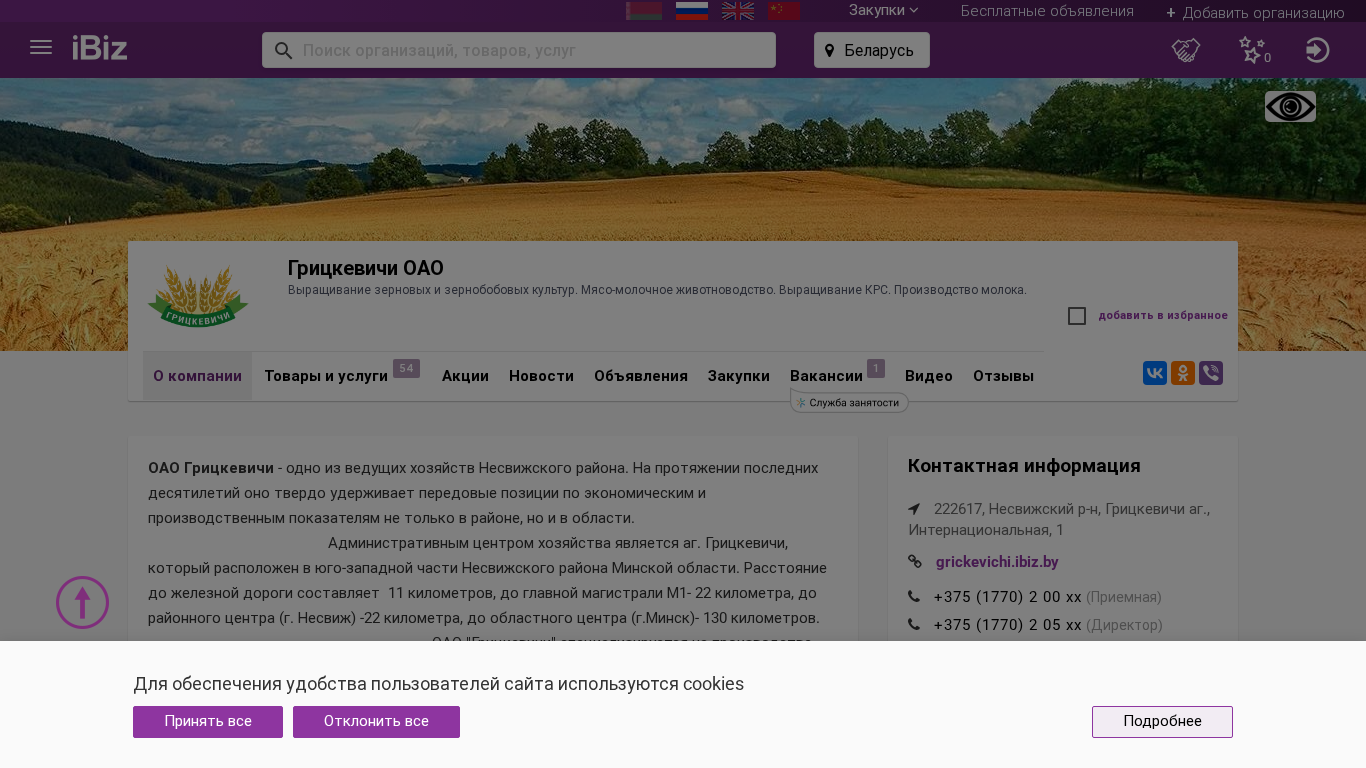1366x768 pixels.
Task: Share via VK icon
Action: [x=1155, y=373]
